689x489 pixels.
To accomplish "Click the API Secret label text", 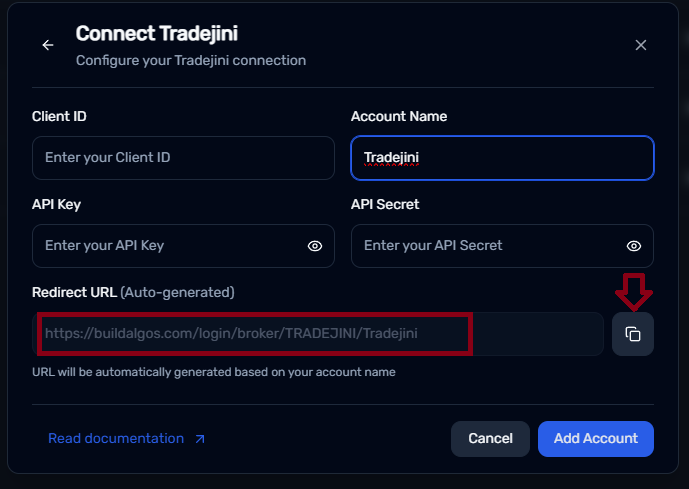I will [x=385, y=204].
